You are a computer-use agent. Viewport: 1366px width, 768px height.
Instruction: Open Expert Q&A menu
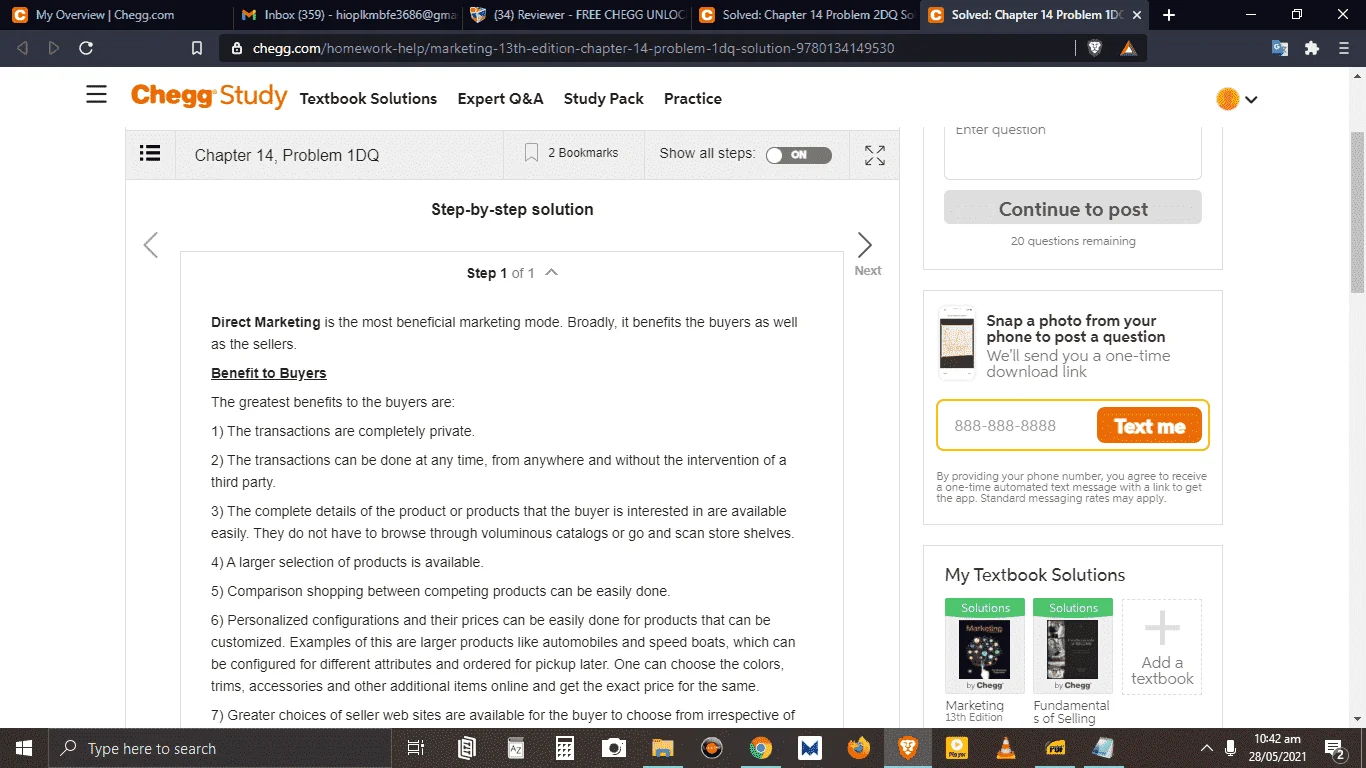tap(500, 99)
